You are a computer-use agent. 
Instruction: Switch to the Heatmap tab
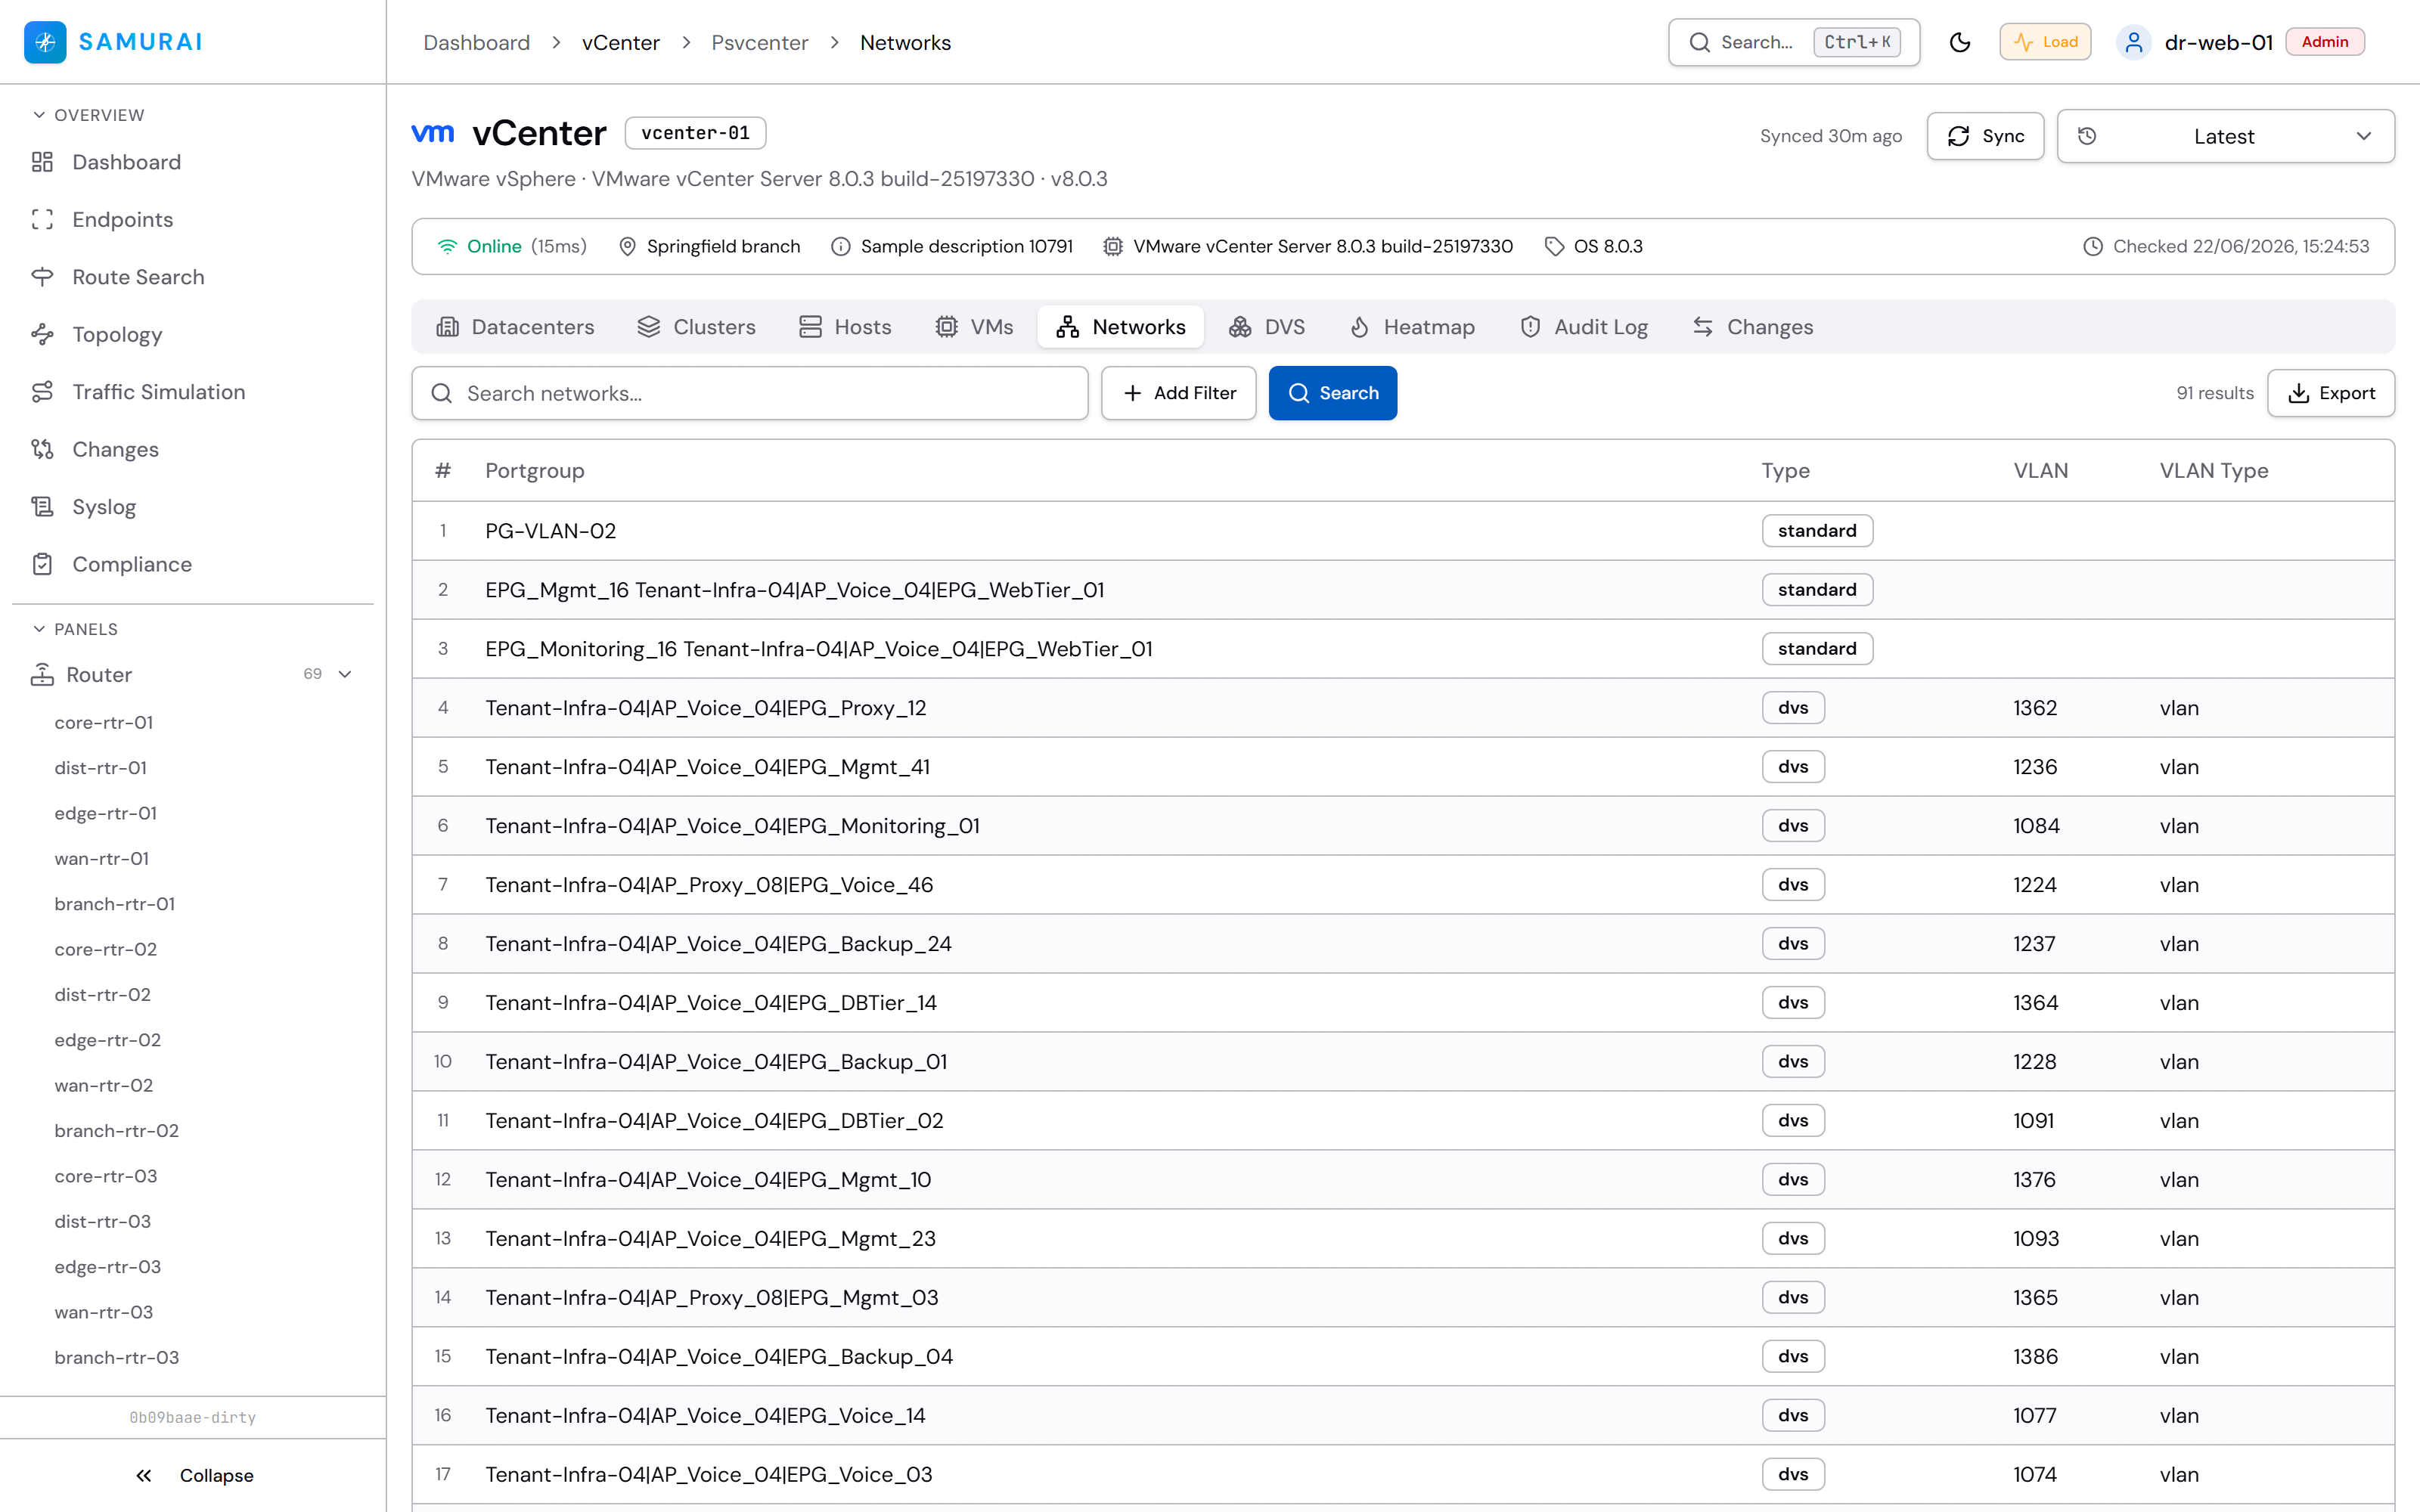tap(1412, 327)
